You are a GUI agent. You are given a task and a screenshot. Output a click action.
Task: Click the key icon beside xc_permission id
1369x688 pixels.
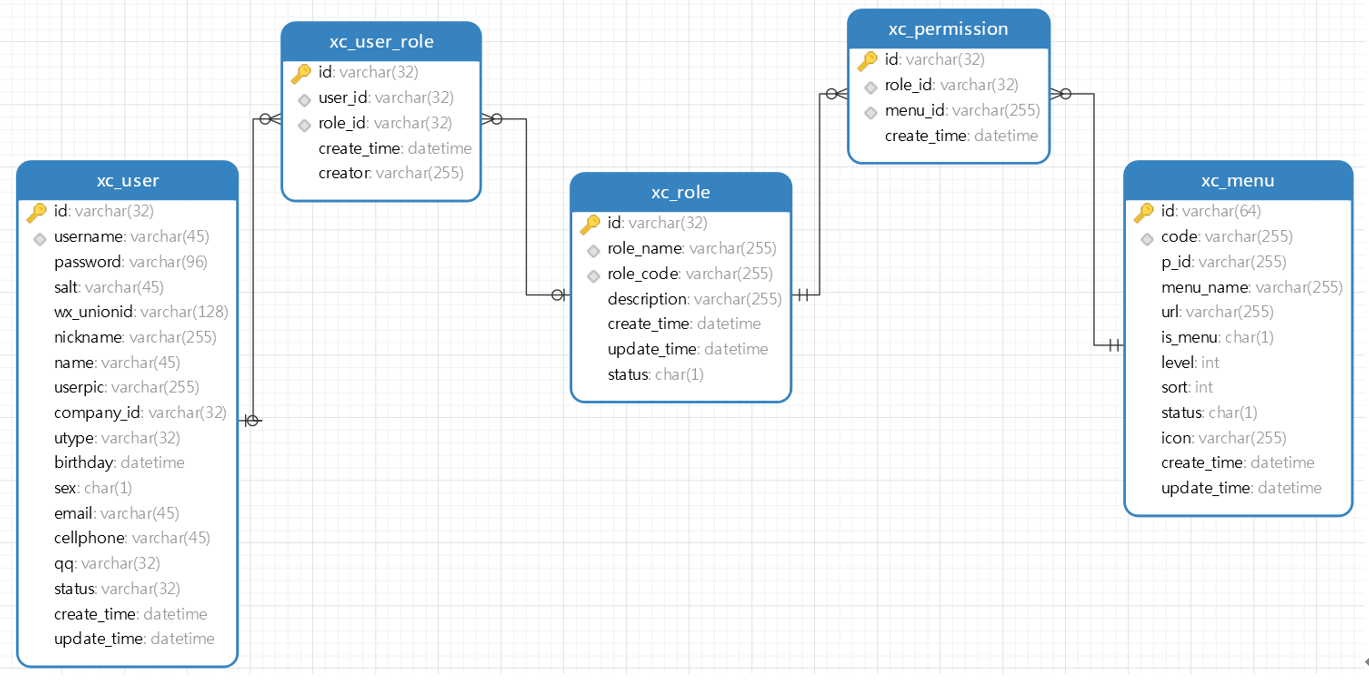pyautogui.click(x=867, y=61)
